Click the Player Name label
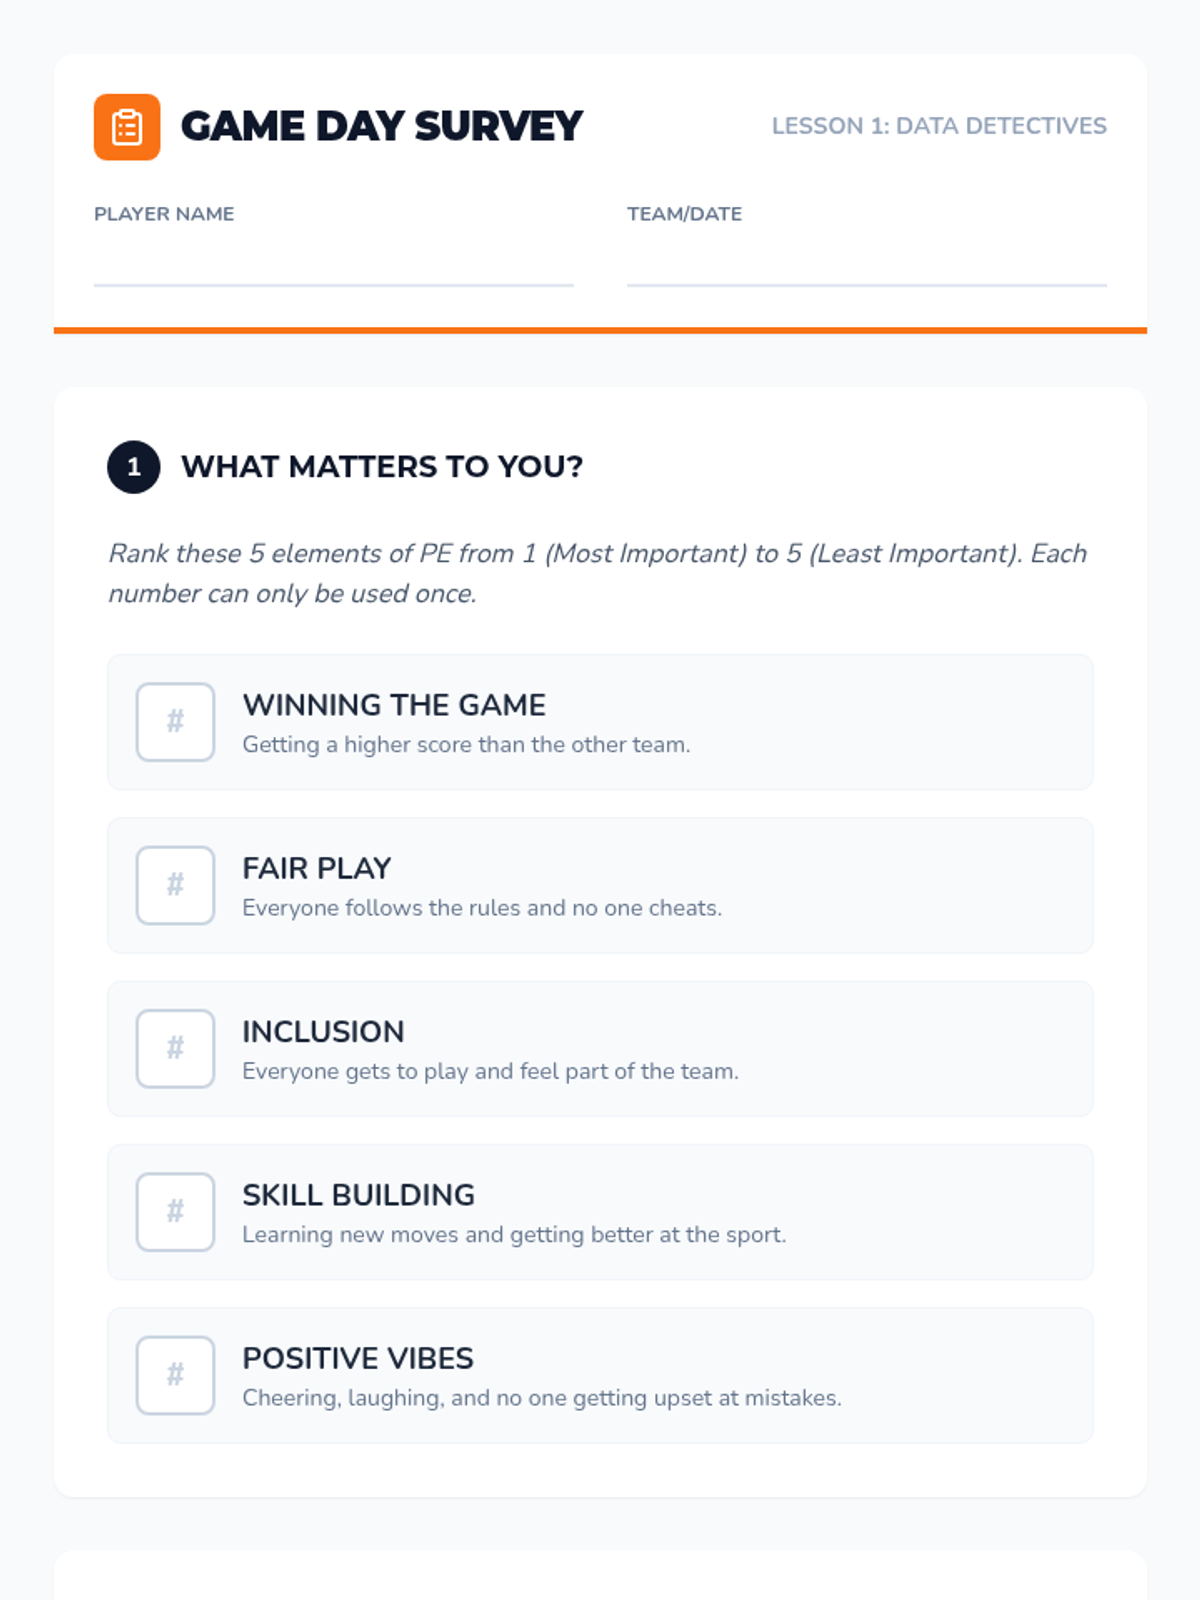The width and height of the screenshot is (1200, 1600). pyautogui.click(x=164, y=214)
